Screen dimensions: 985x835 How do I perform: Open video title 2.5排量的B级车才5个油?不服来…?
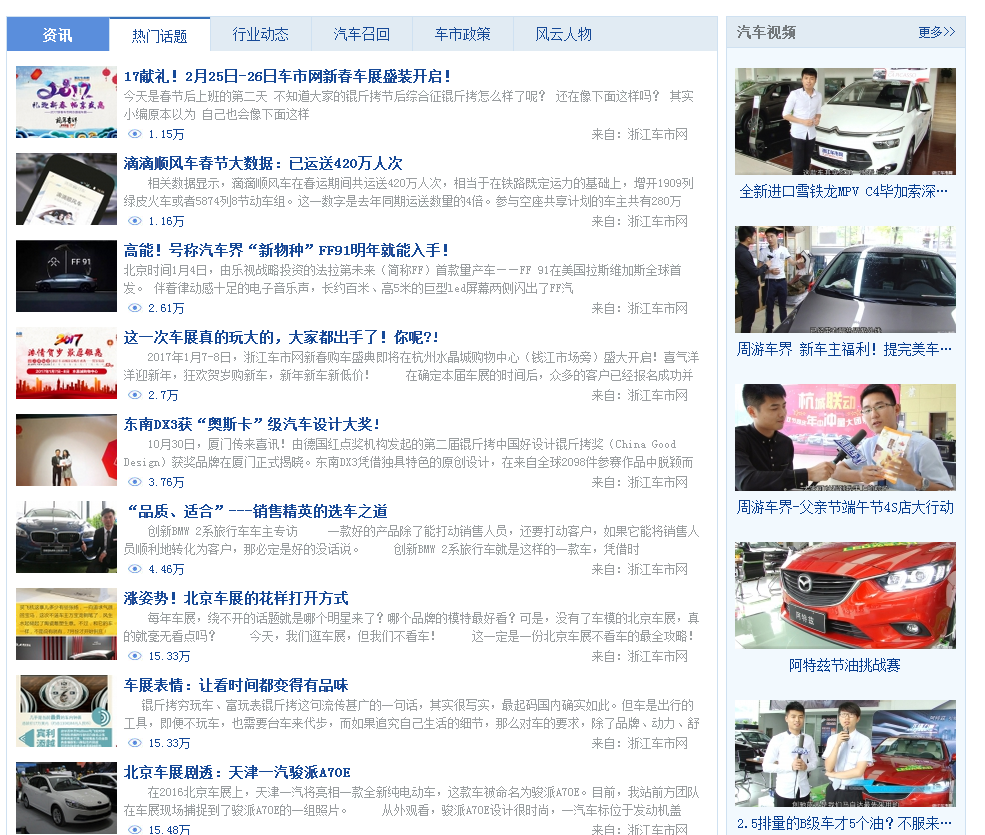(844, 823)
